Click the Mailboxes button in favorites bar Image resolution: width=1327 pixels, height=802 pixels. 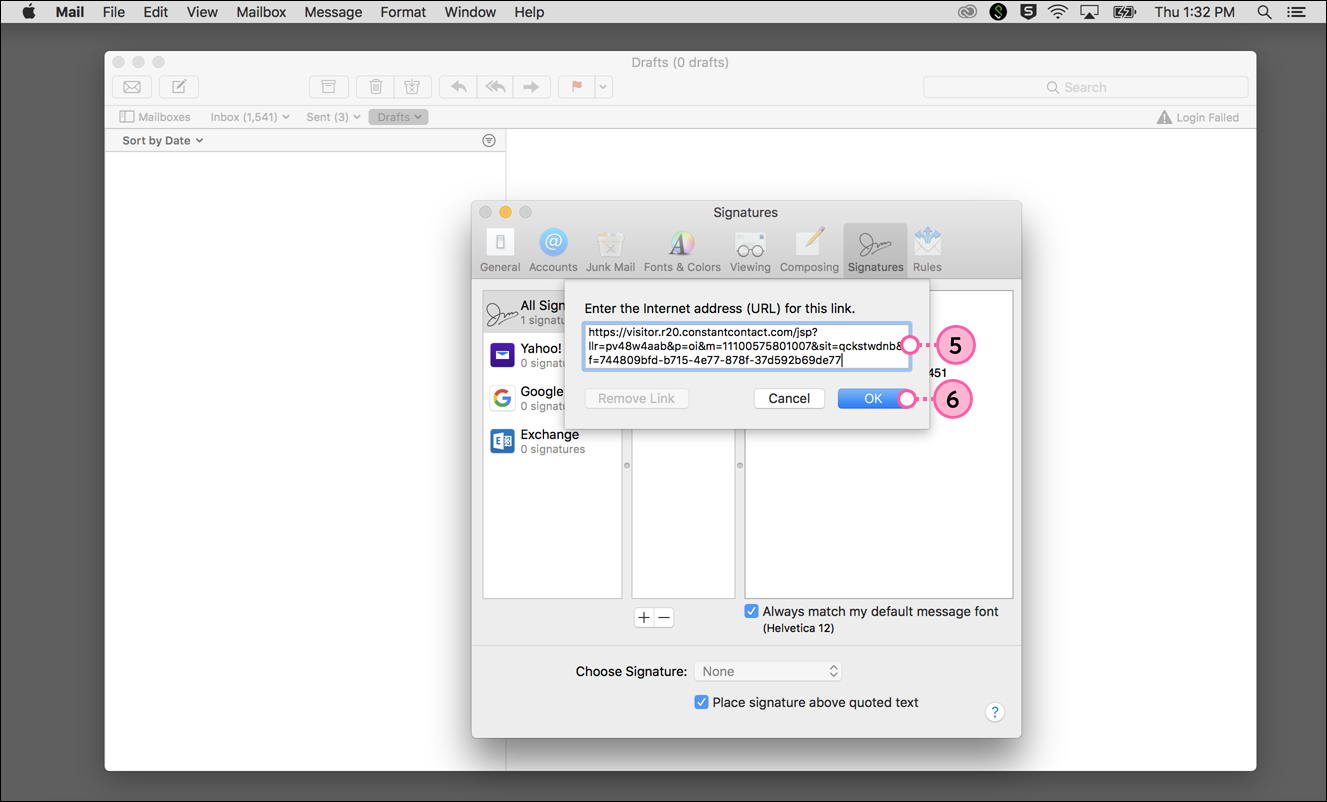[155, 117]
